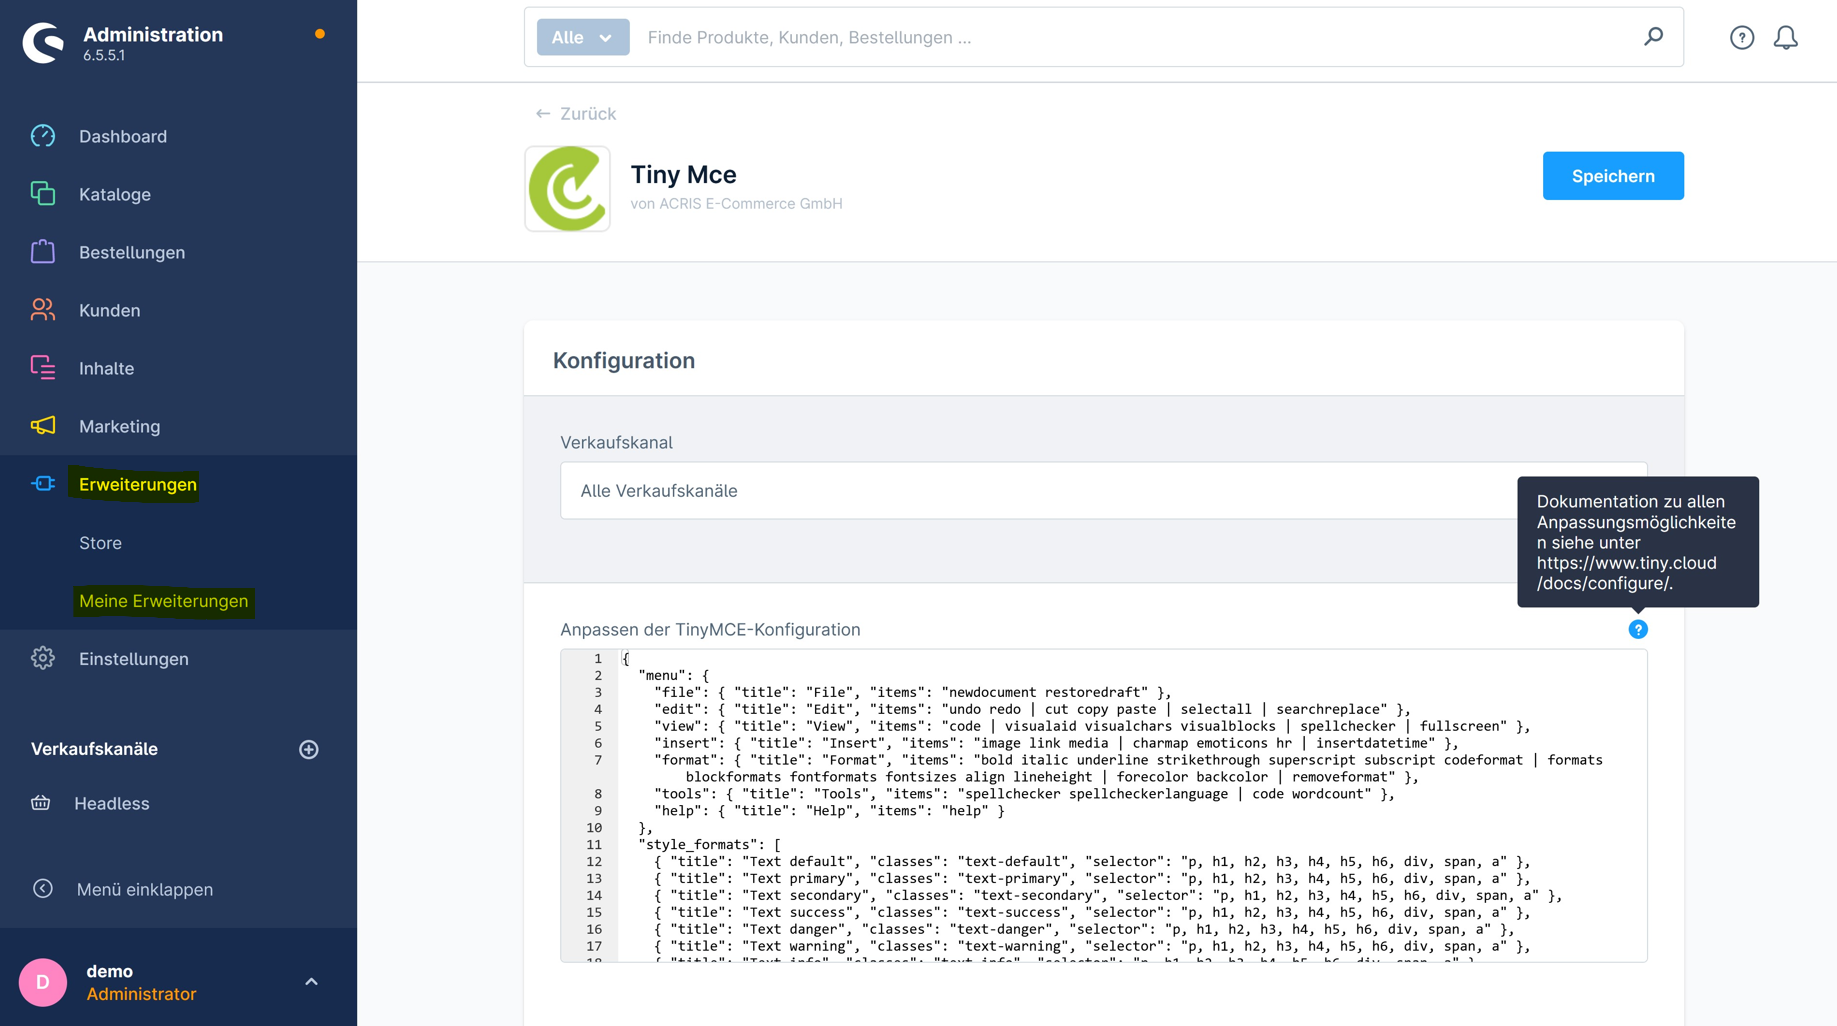1837x1026 pixels.
Task: Click the Erweiterungen plug icon
Action: pos(43,484)
